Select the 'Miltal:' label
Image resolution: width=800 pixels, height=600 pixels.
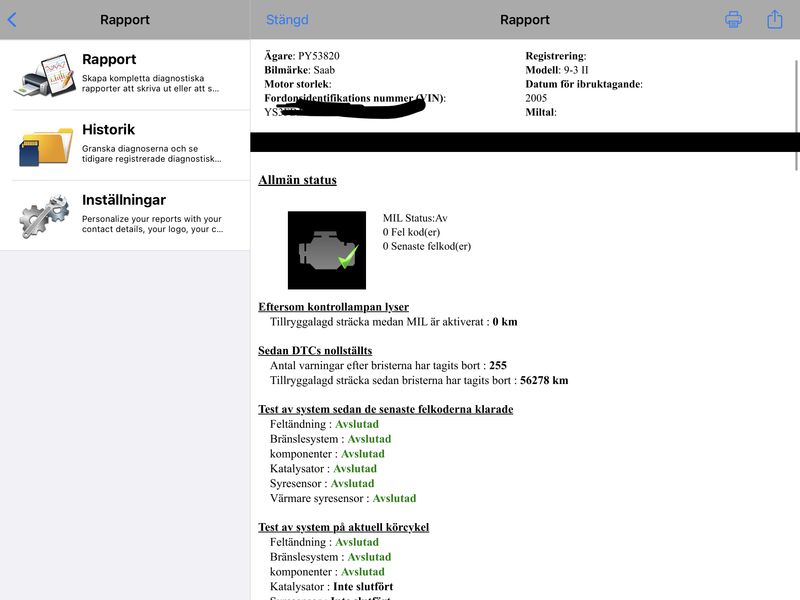coord(541,112)
